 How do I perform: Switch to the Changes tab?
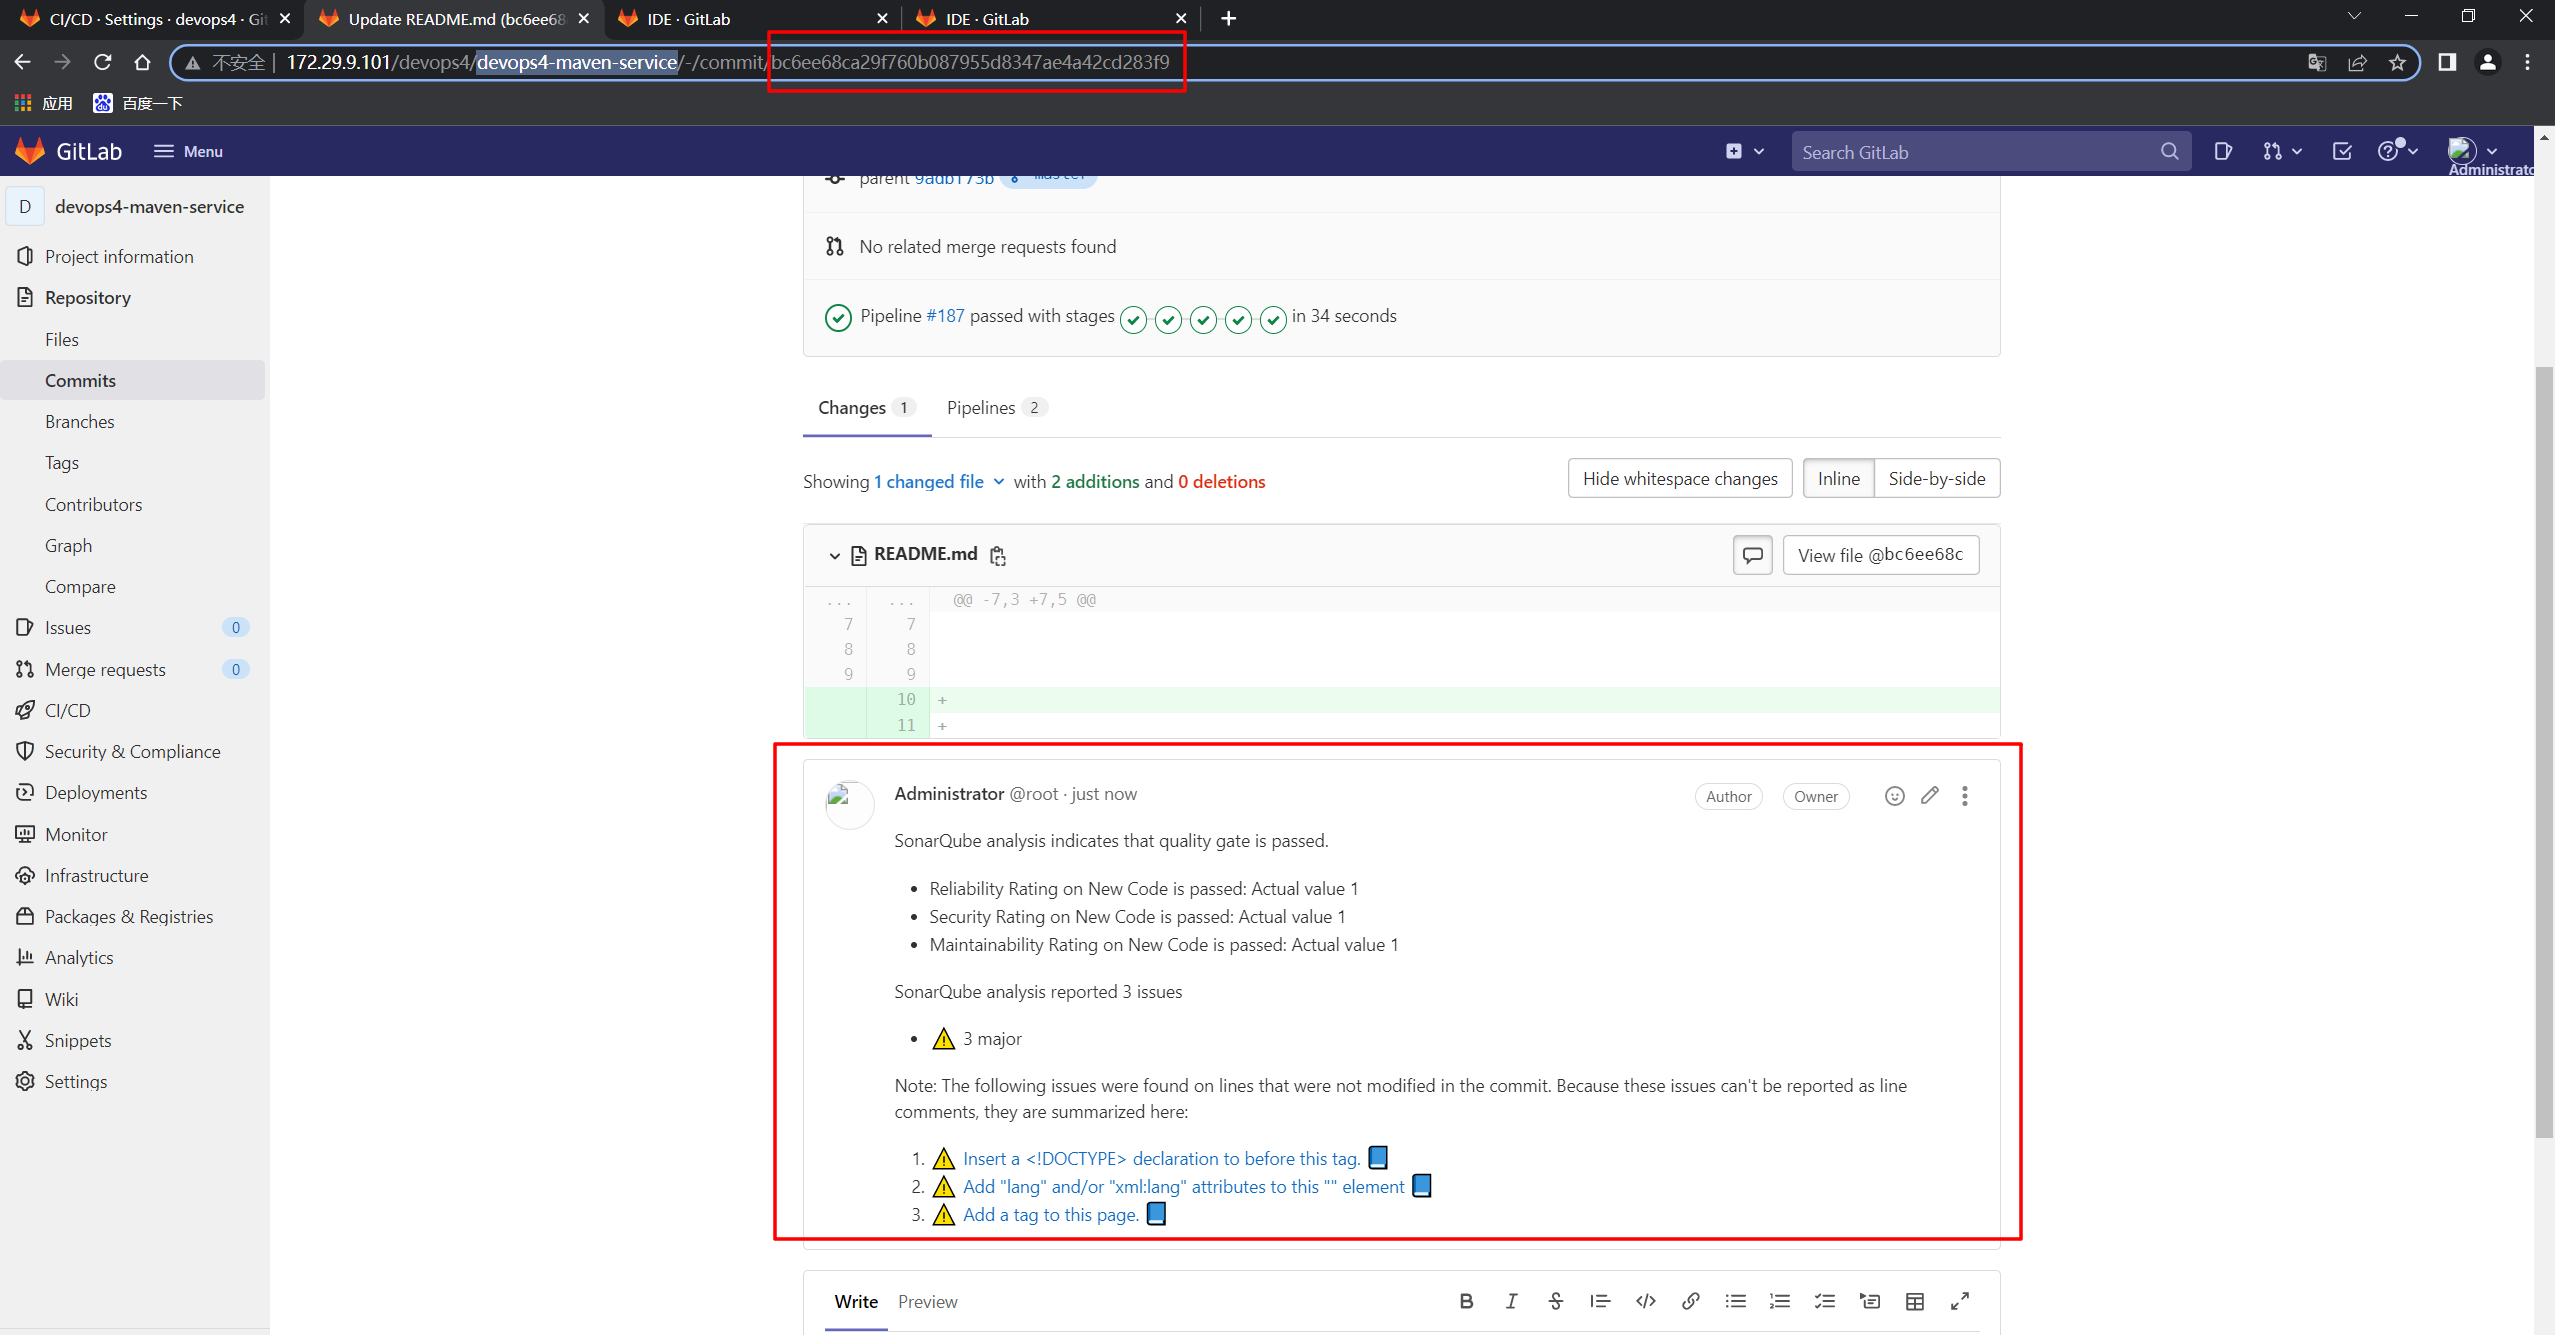[866, 407]
